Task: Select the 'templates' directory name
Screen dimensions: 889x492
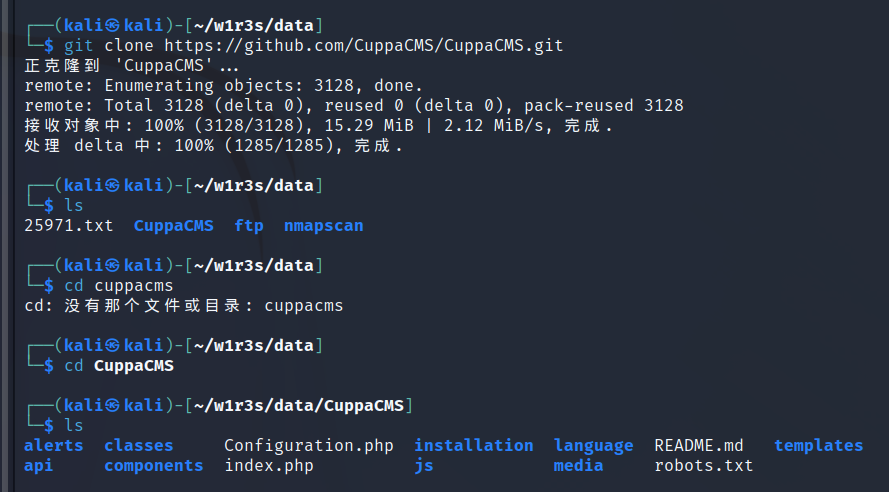Action: click(819, 446)
